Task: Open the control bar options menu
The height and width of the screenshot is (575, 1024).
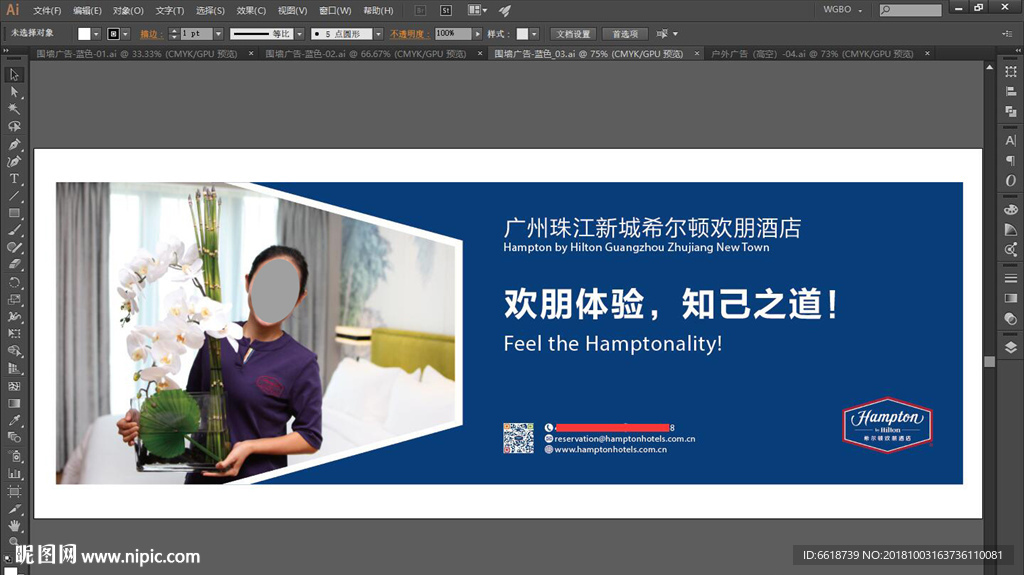Action: click(x=1006, y=33)
